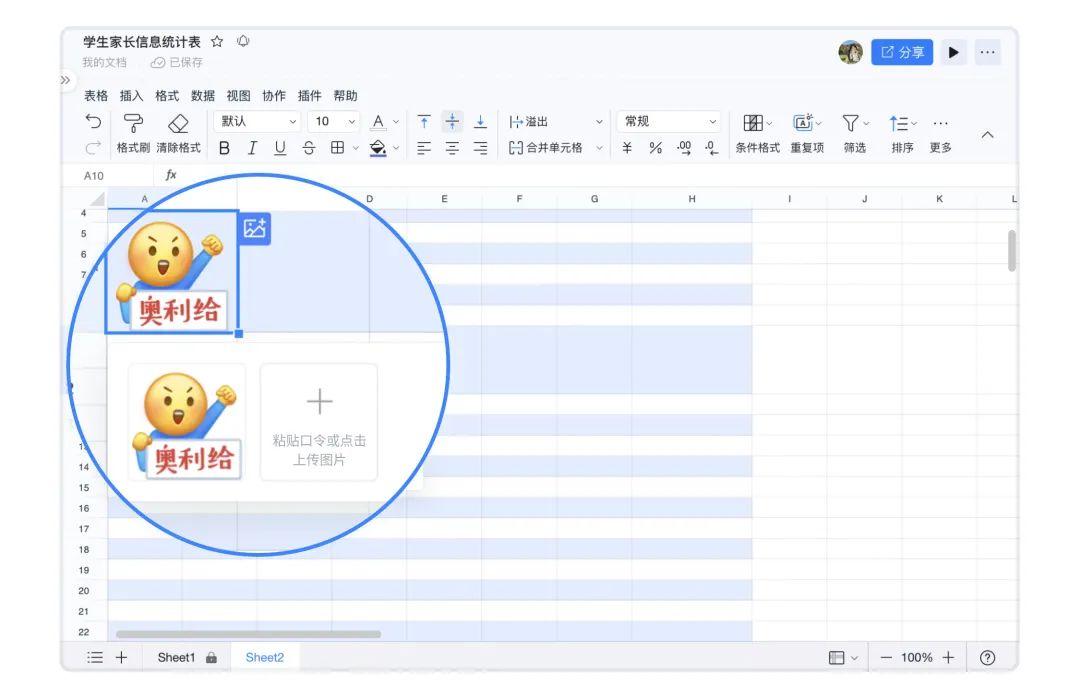Click the cell reference box A10
The image size is (1080, 697).
pos(94,176)
